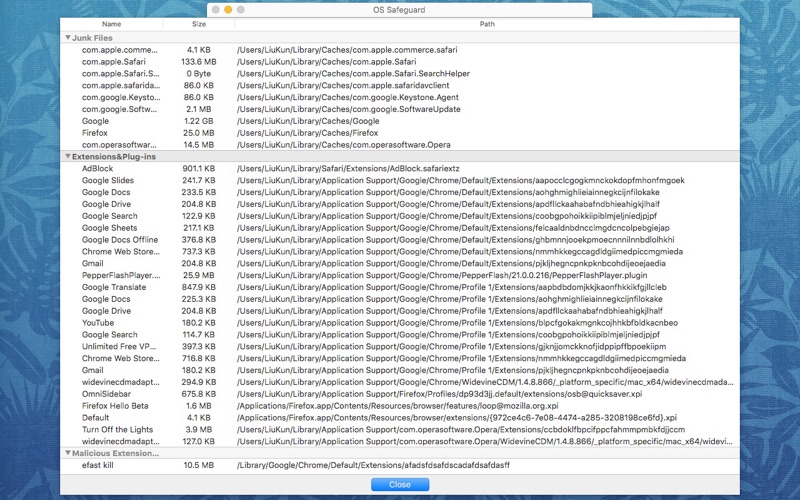Click the loop@mozilla.org.xpi path

tap(397, 406)
